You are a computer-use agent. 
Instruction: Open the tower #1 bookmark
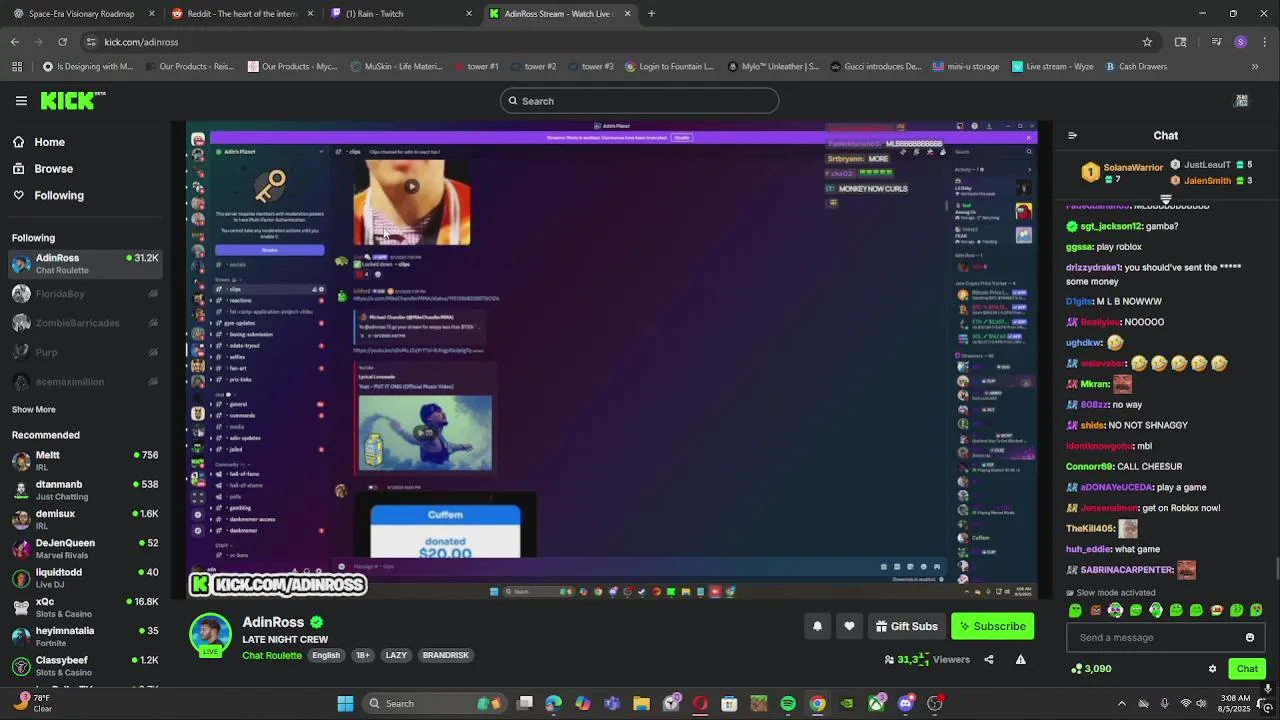click(475, 67)
